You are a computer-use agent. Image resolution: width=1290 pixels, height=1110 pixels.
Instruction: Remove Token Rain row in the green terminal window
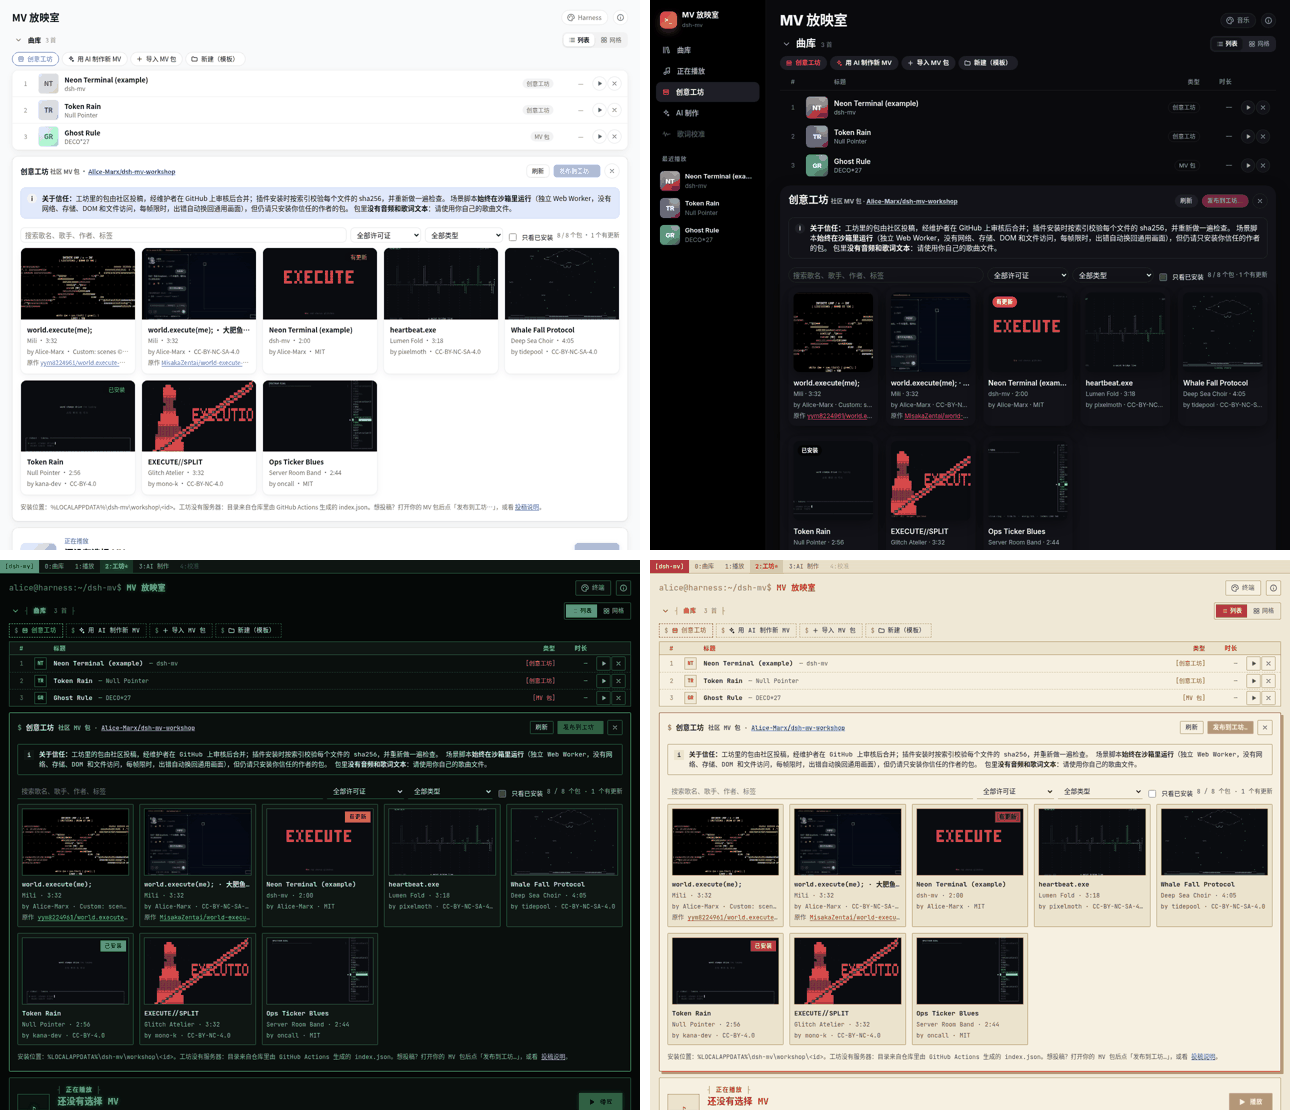(619, 680)
